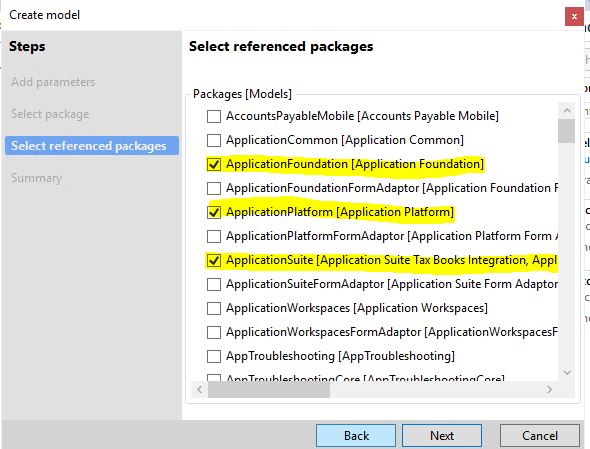
Task: Check the AccountsPayableMobile package checkbox
Action: (214, 116)
